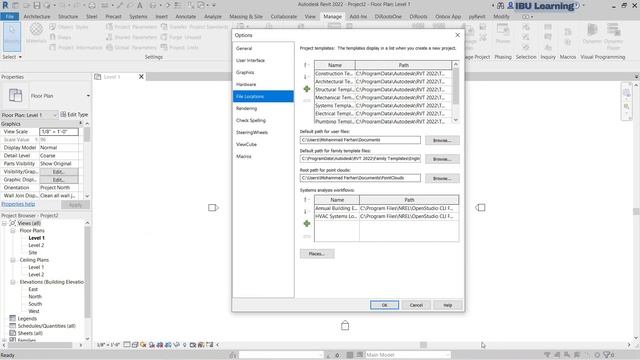Open the Default 3D View from quick access toolbar
The width and height of the screenshot is (640, 360).
(x=153, y=5)
